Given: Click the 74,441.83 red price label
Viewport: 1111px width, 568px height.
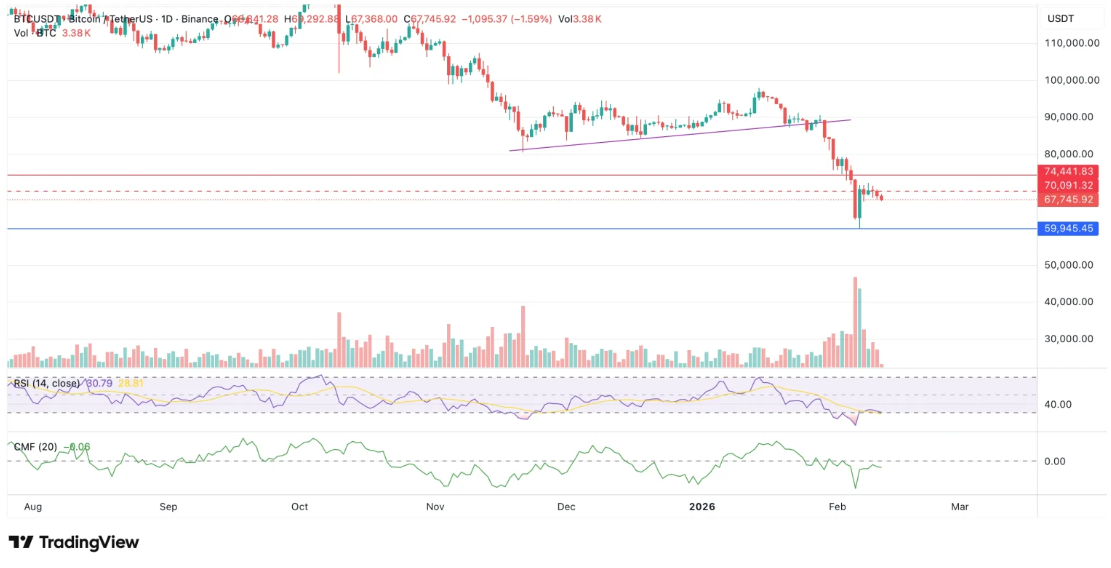Looking at the screenshot, I should [x=1070, y=172].
